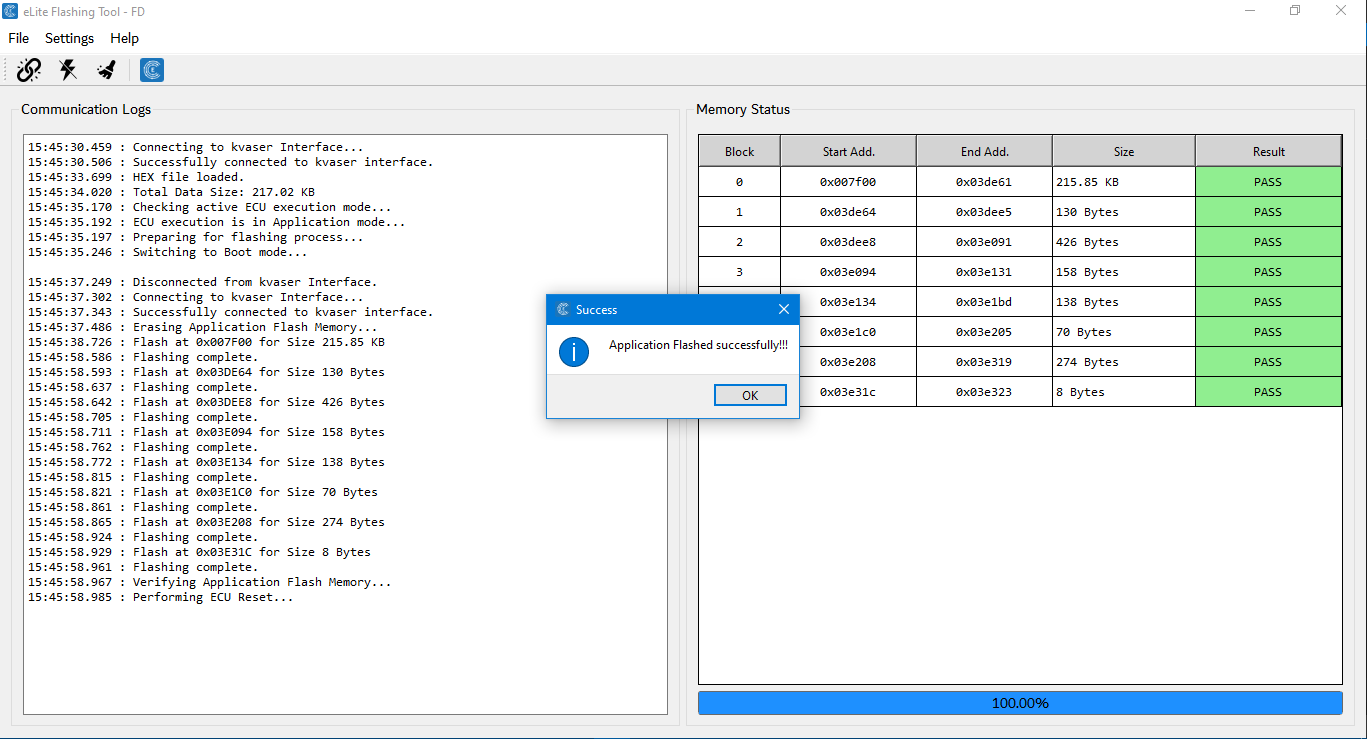Click the 100.00% progress bar
This screenshot has height=739, width=1367.
(1019, 703)
